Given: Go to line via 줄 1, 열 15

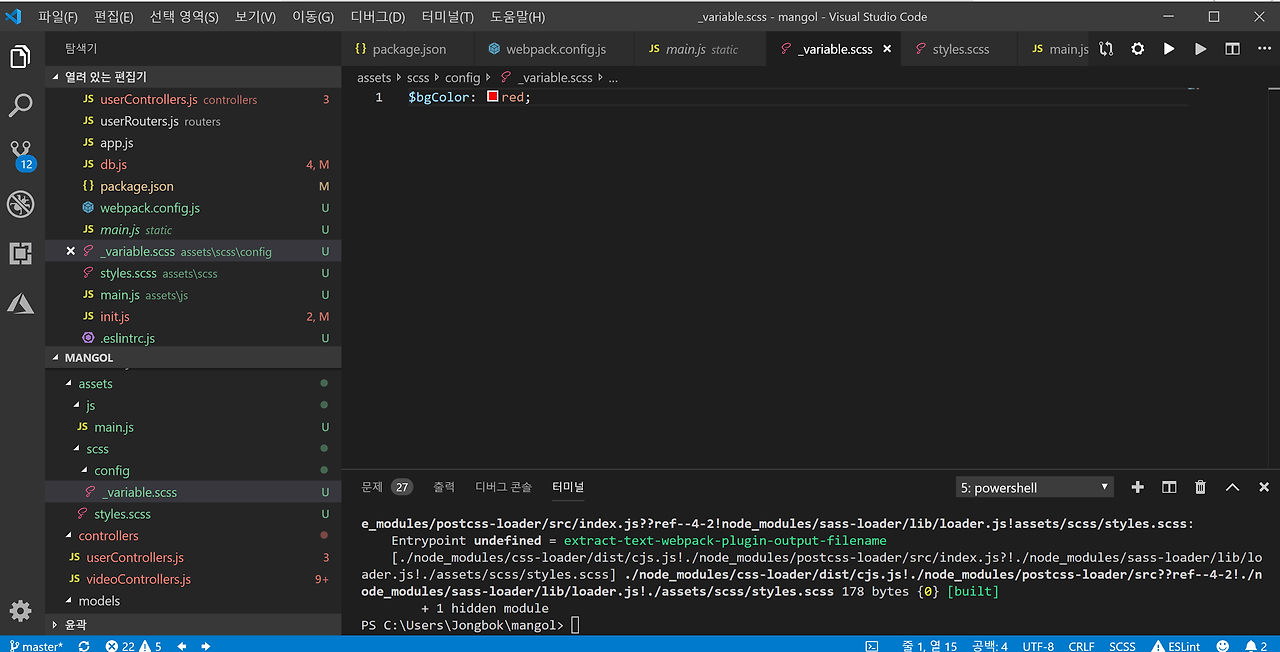Looking at the screenshot, I should pos(929,646).
